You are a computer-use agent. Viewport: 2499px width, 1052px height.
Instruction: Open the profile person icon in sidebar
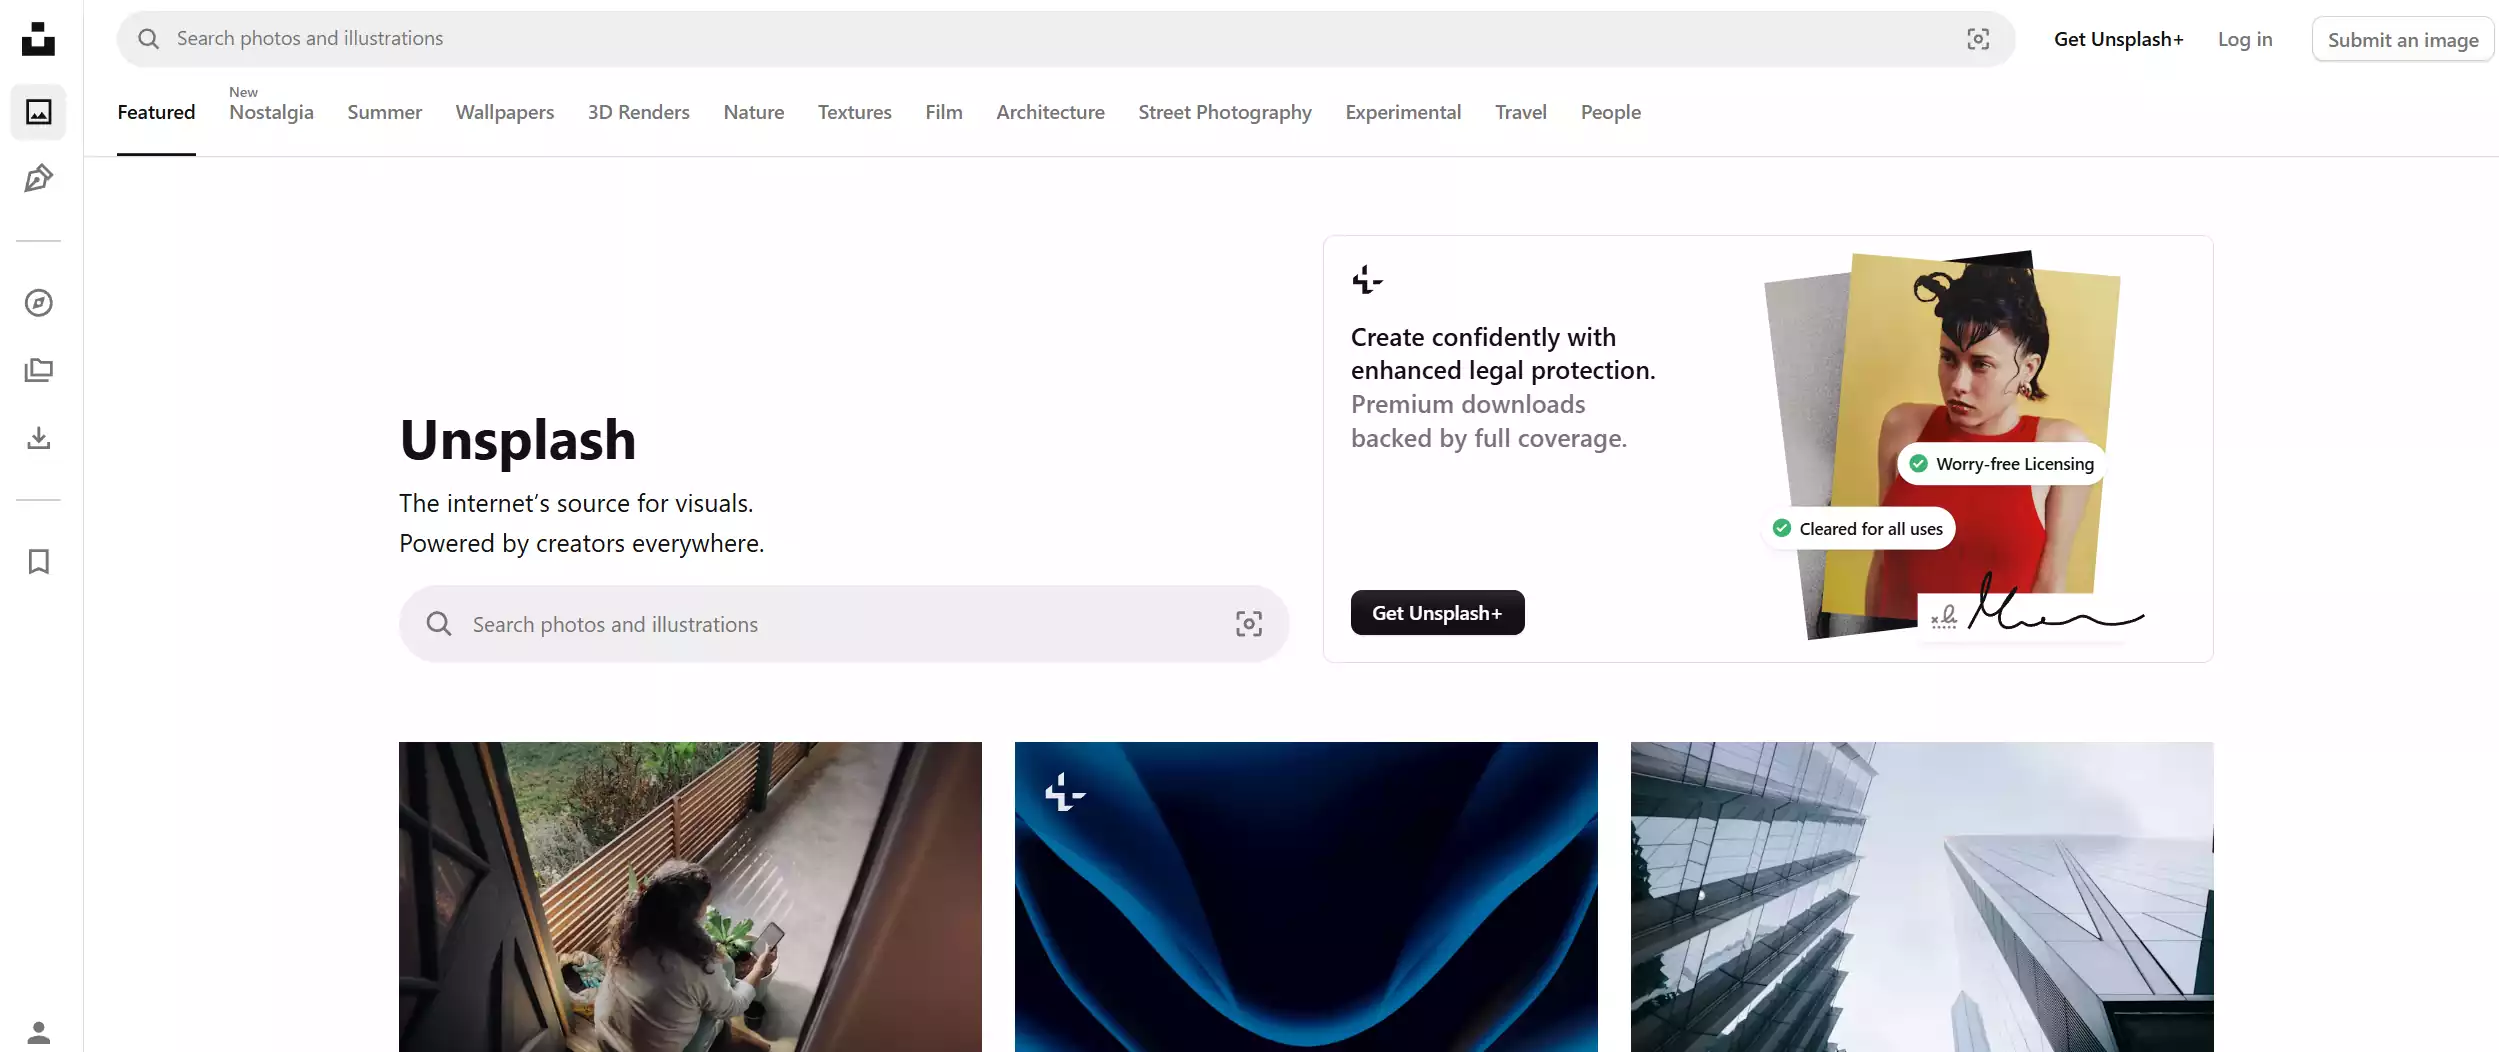pos(38,1032)
